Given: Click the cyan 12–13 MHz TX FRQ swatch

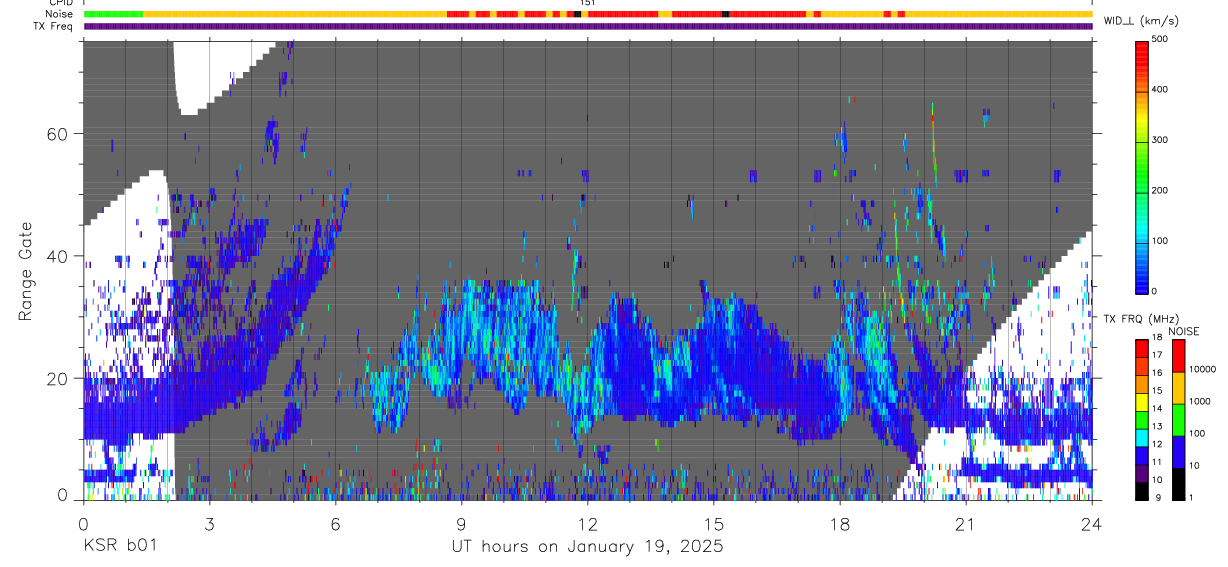Looking at the screenshot, I should click(x=1142, y=436).
